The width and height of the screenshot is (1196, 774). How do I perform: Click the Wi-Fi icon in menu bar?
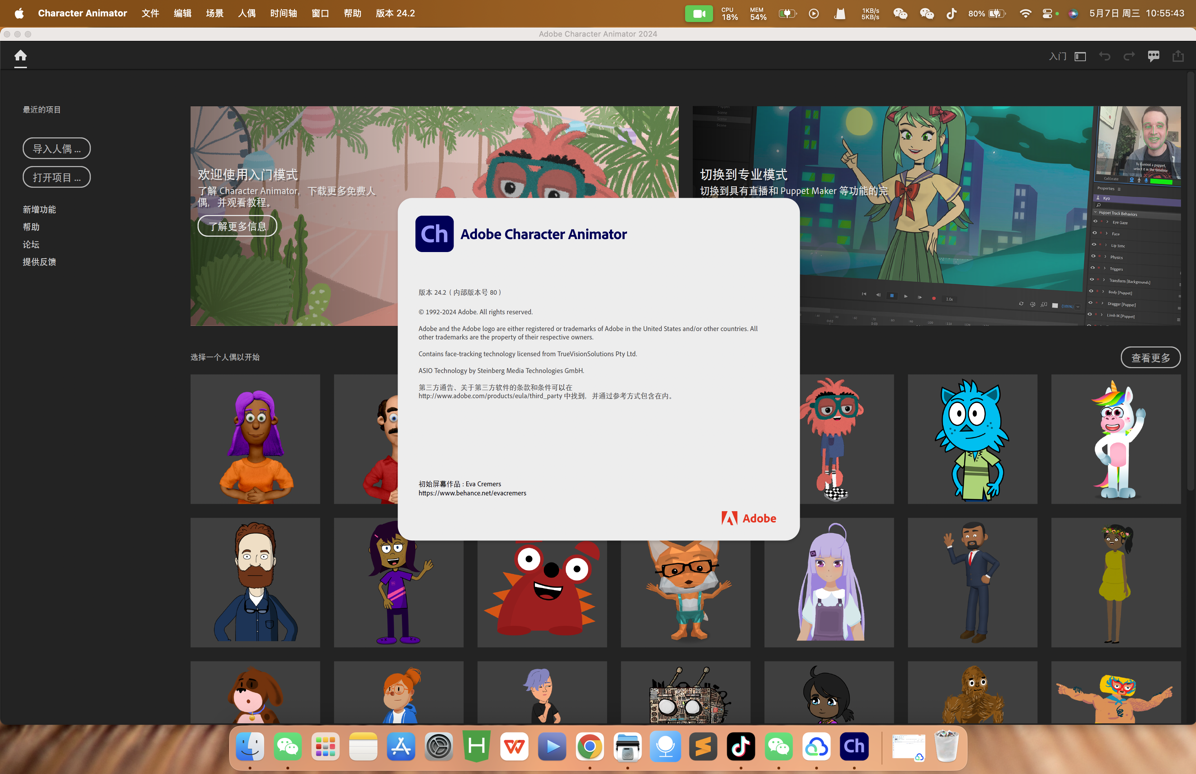click(x=1026, y=13)
